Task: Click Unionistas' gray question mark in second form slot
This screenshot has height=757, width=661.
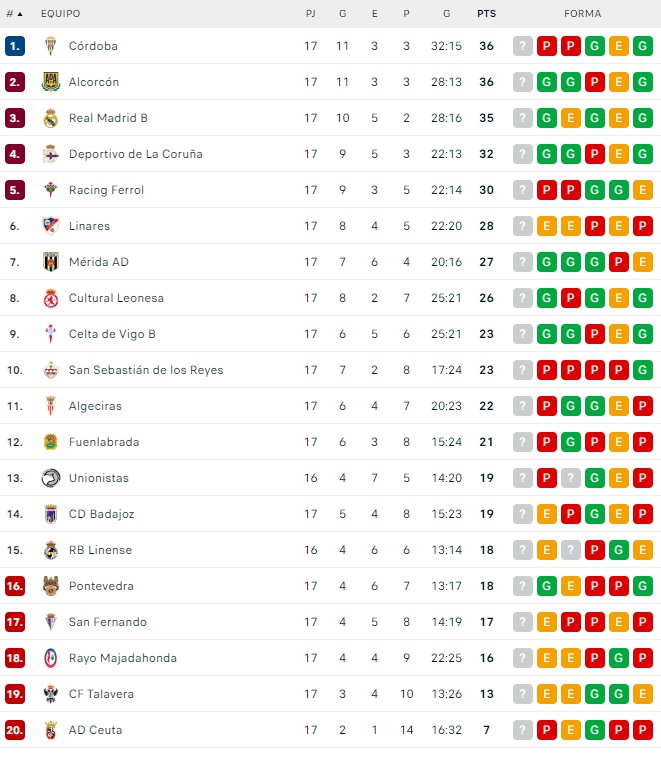Action: [571, 478]
